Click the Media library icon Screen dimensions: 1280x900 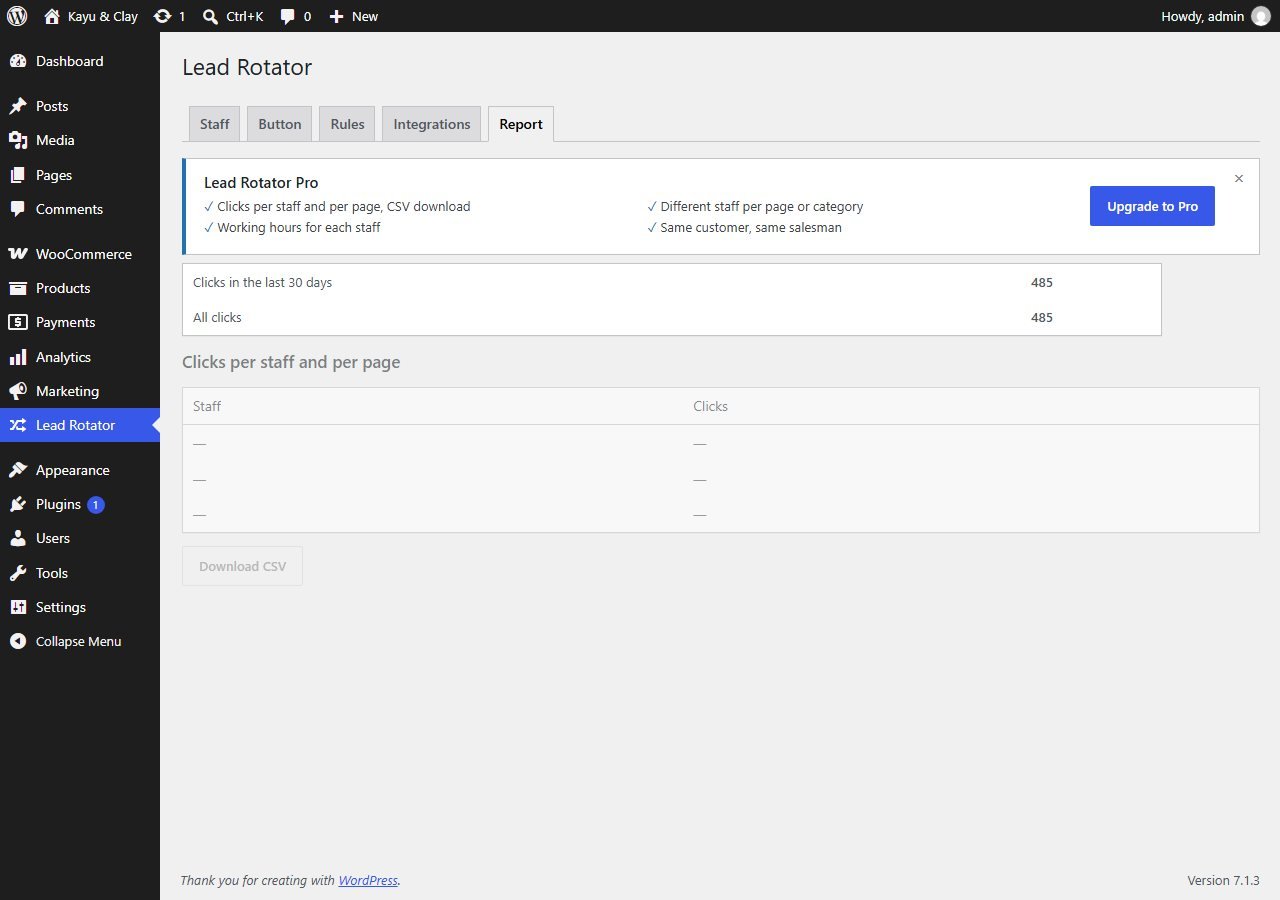18,140
